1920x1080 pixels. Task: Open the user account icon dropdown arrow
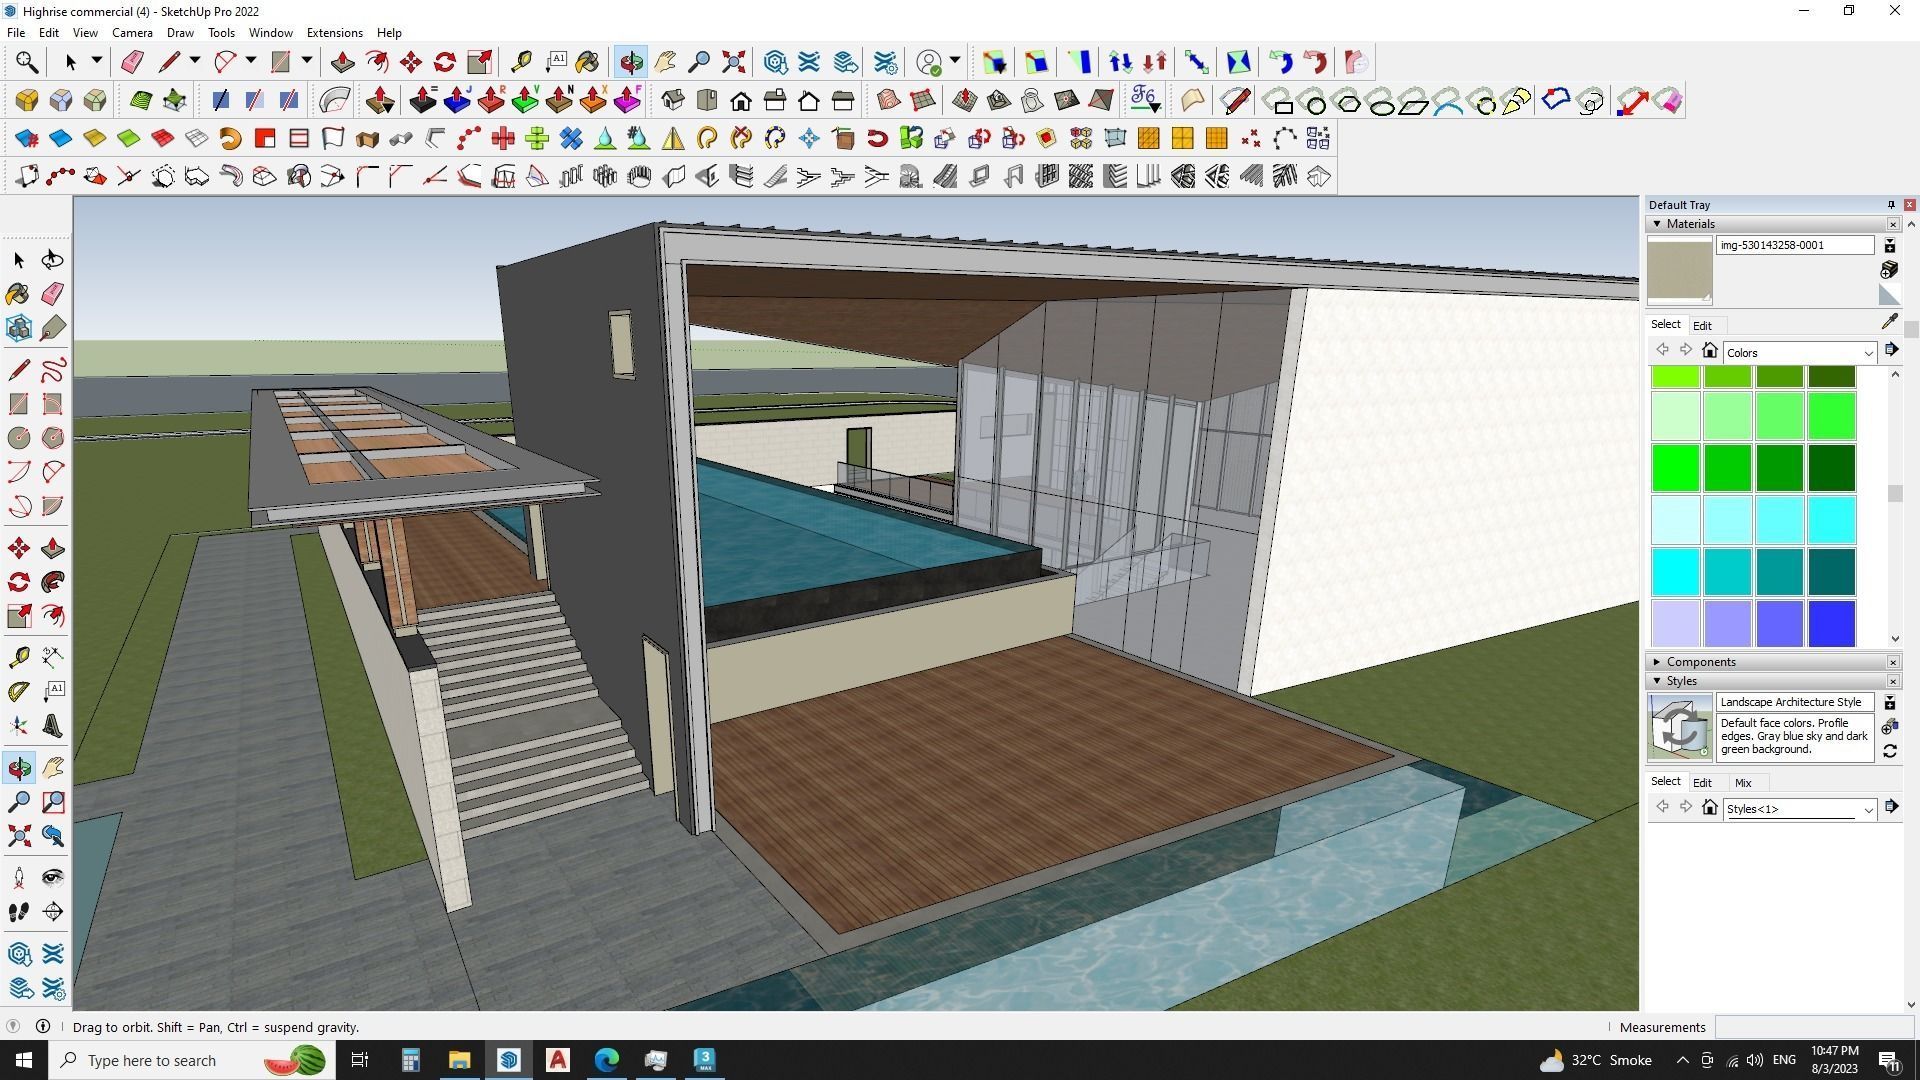tap(955, 61)
